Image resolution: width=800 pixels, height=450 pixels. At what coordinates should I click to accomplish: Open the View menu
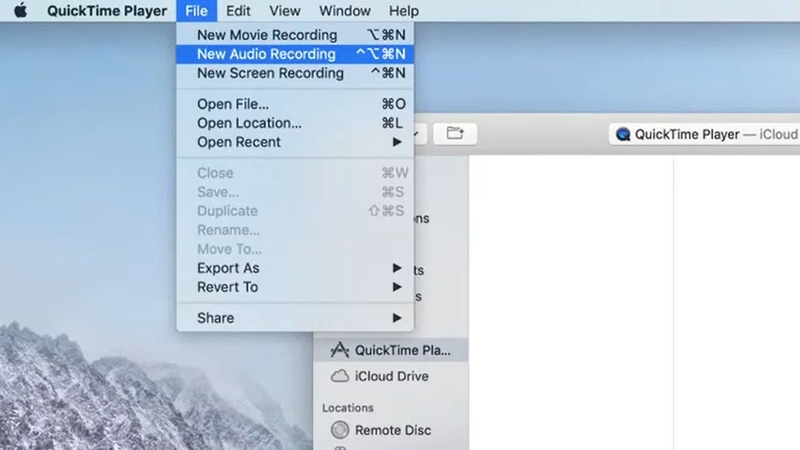tap(285, 11)
